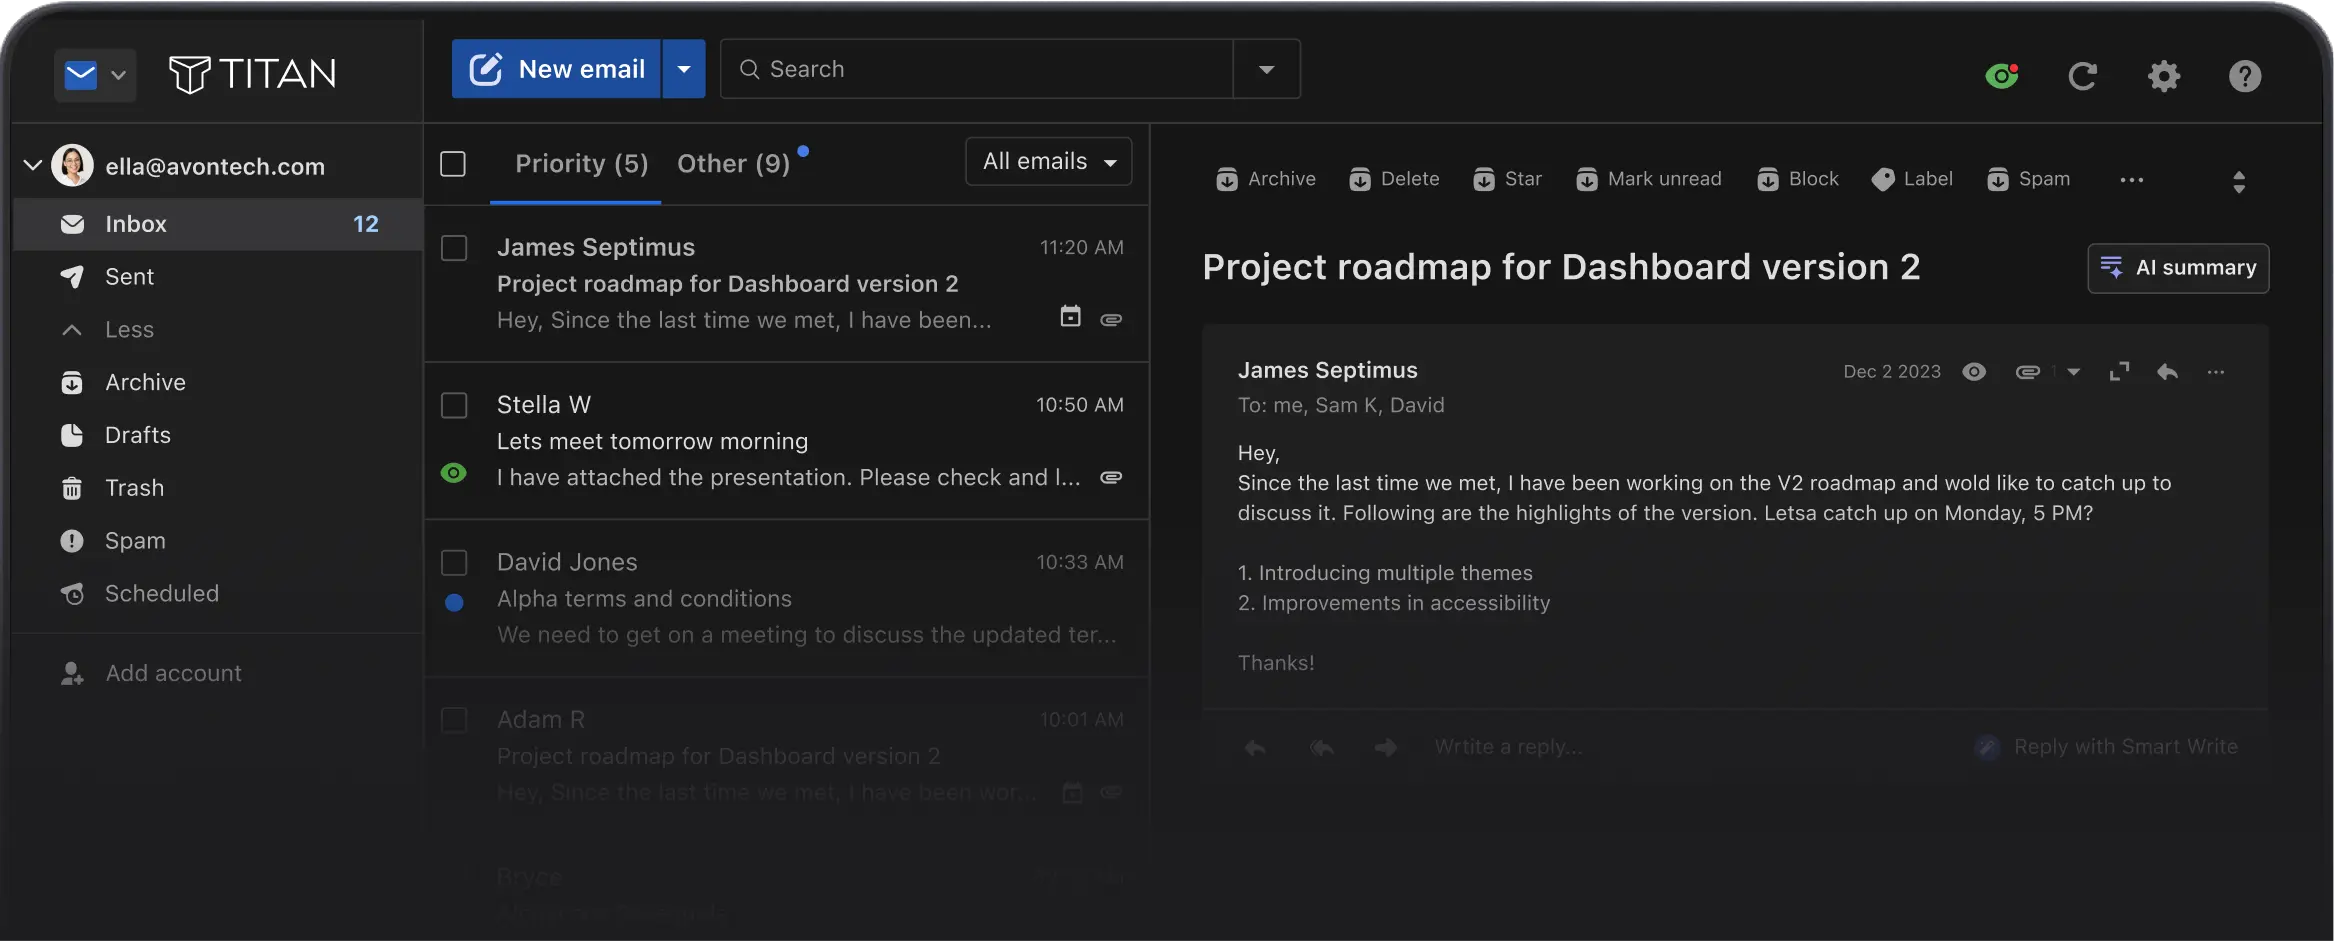This screenshot has width=2334, height=941.
Task: Open the 'Lets meet tomorrow morning' email
Action: tap(787, 441)
